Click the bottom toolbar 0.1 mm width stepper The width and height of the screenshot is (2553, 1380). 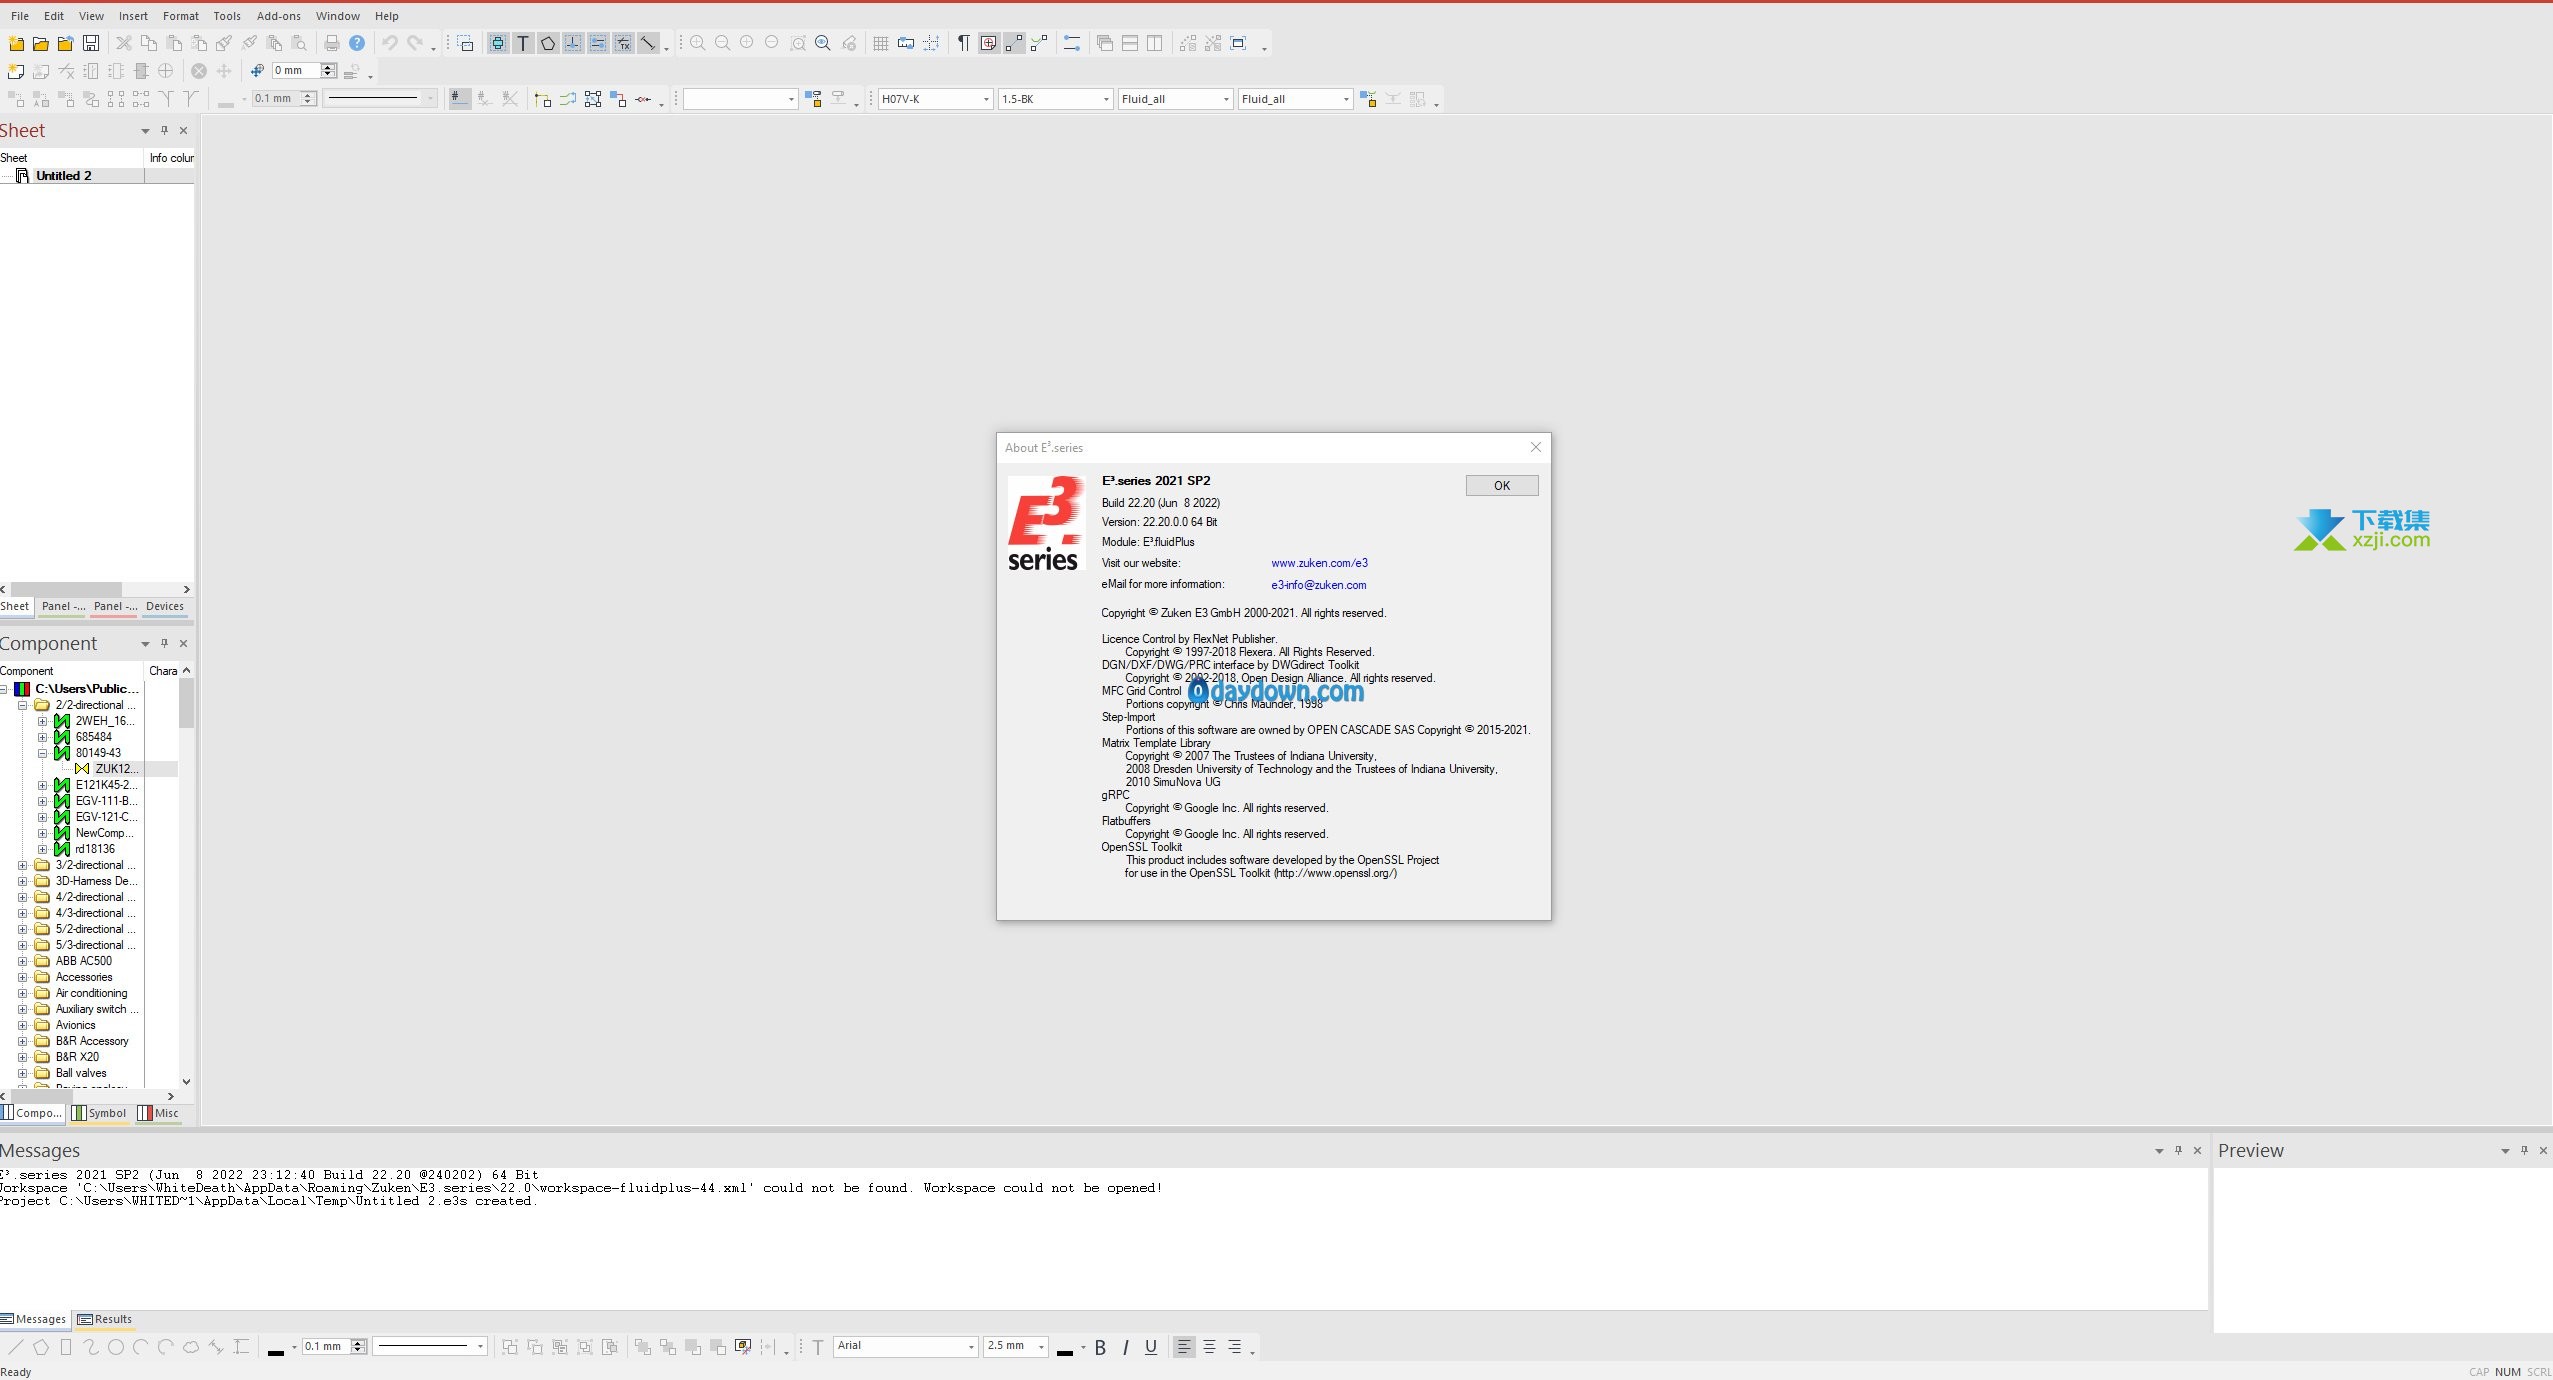(358, 1346)
